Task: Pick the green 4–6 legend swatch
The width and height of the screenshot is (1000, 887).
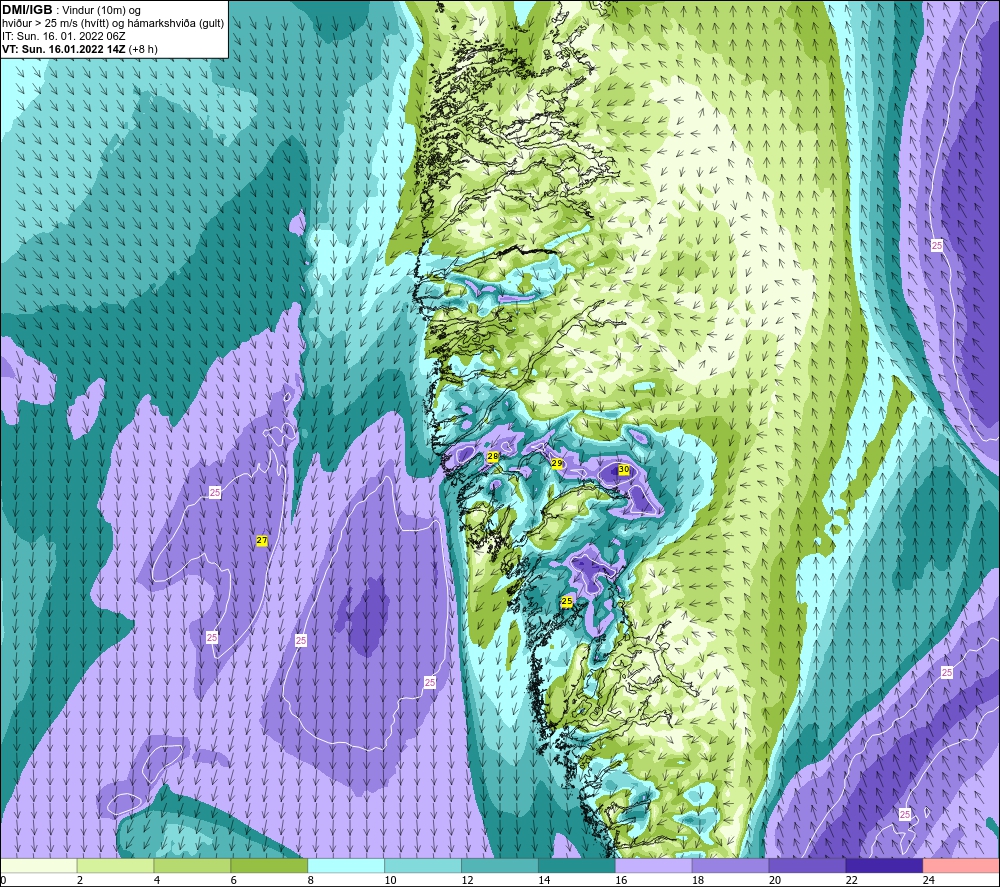Action: click(x=192, y=865)
